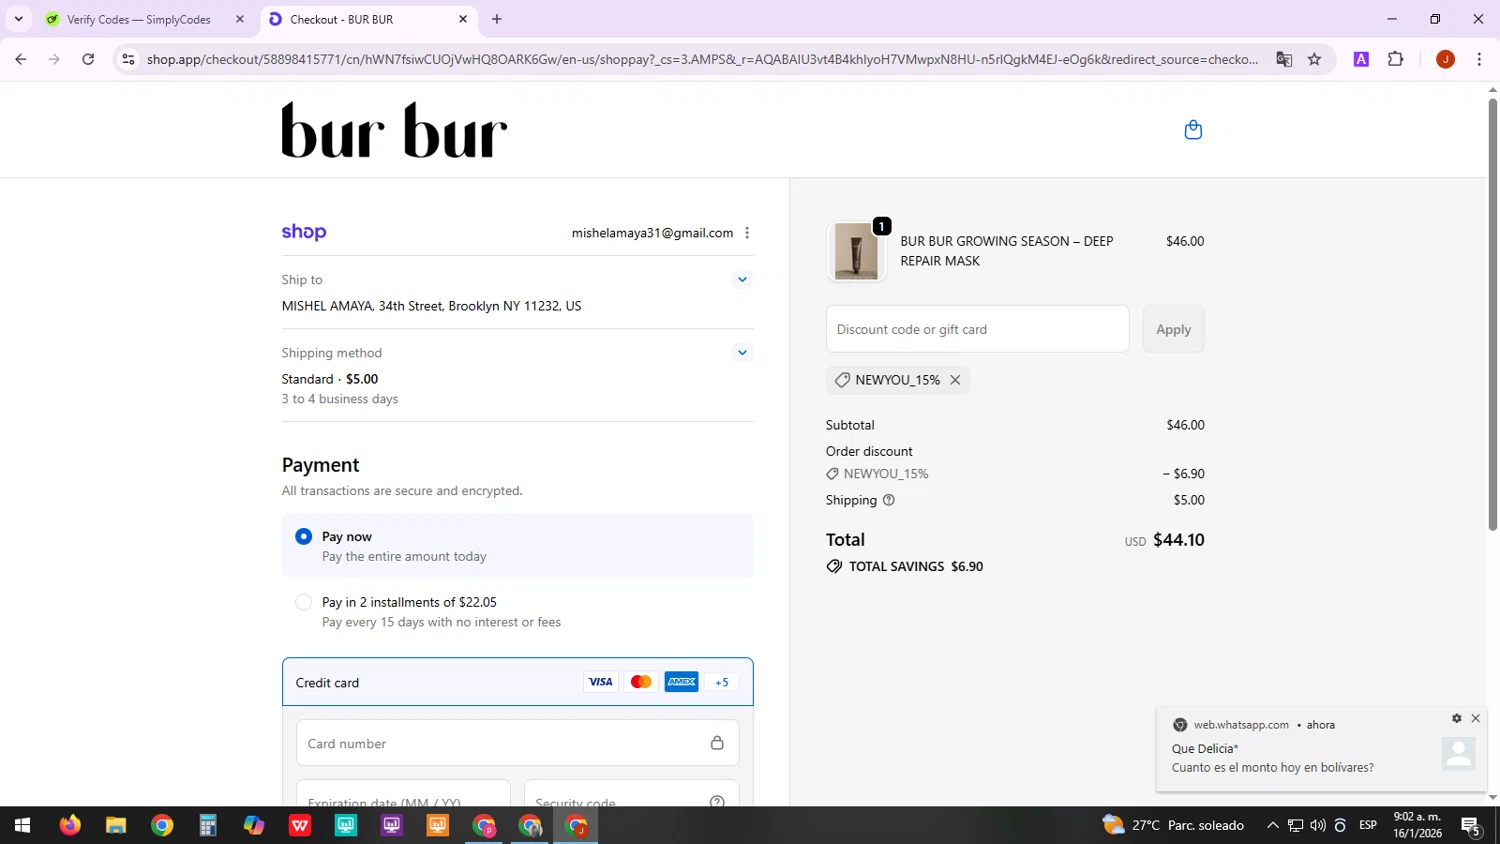Open the Windows Start menu
The width and height of the screenshot is (1500, 844).
[x=22, y=825]
